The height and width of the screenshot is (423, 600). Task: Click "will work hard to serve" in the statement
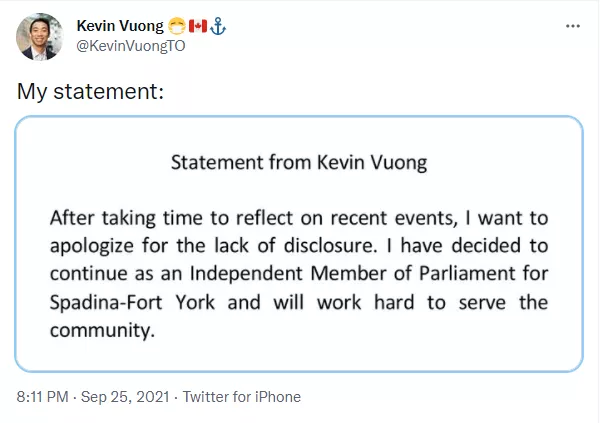pos(389,303)
